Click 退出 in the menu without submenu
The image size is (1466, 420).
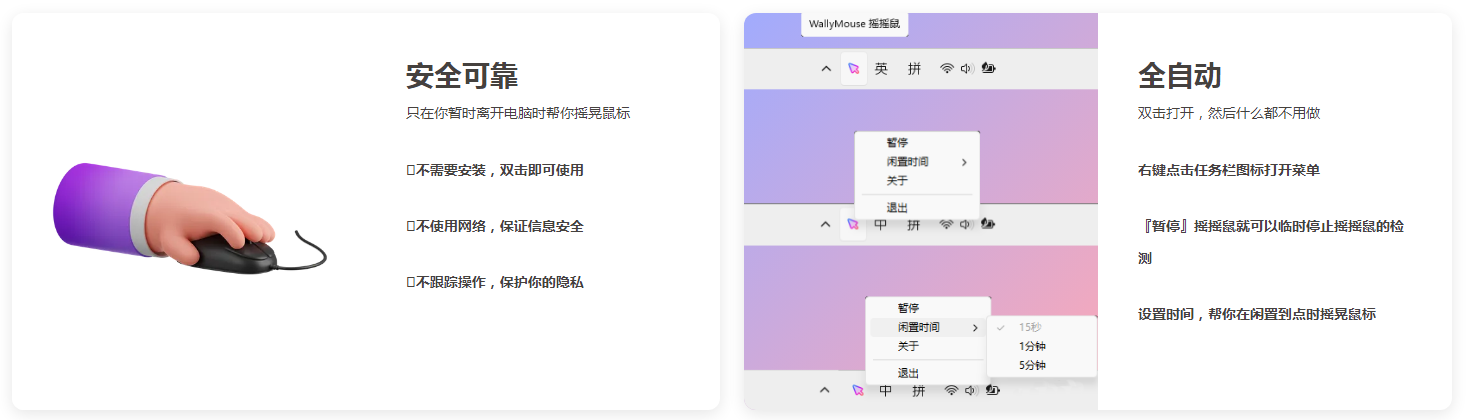(897, 208)
